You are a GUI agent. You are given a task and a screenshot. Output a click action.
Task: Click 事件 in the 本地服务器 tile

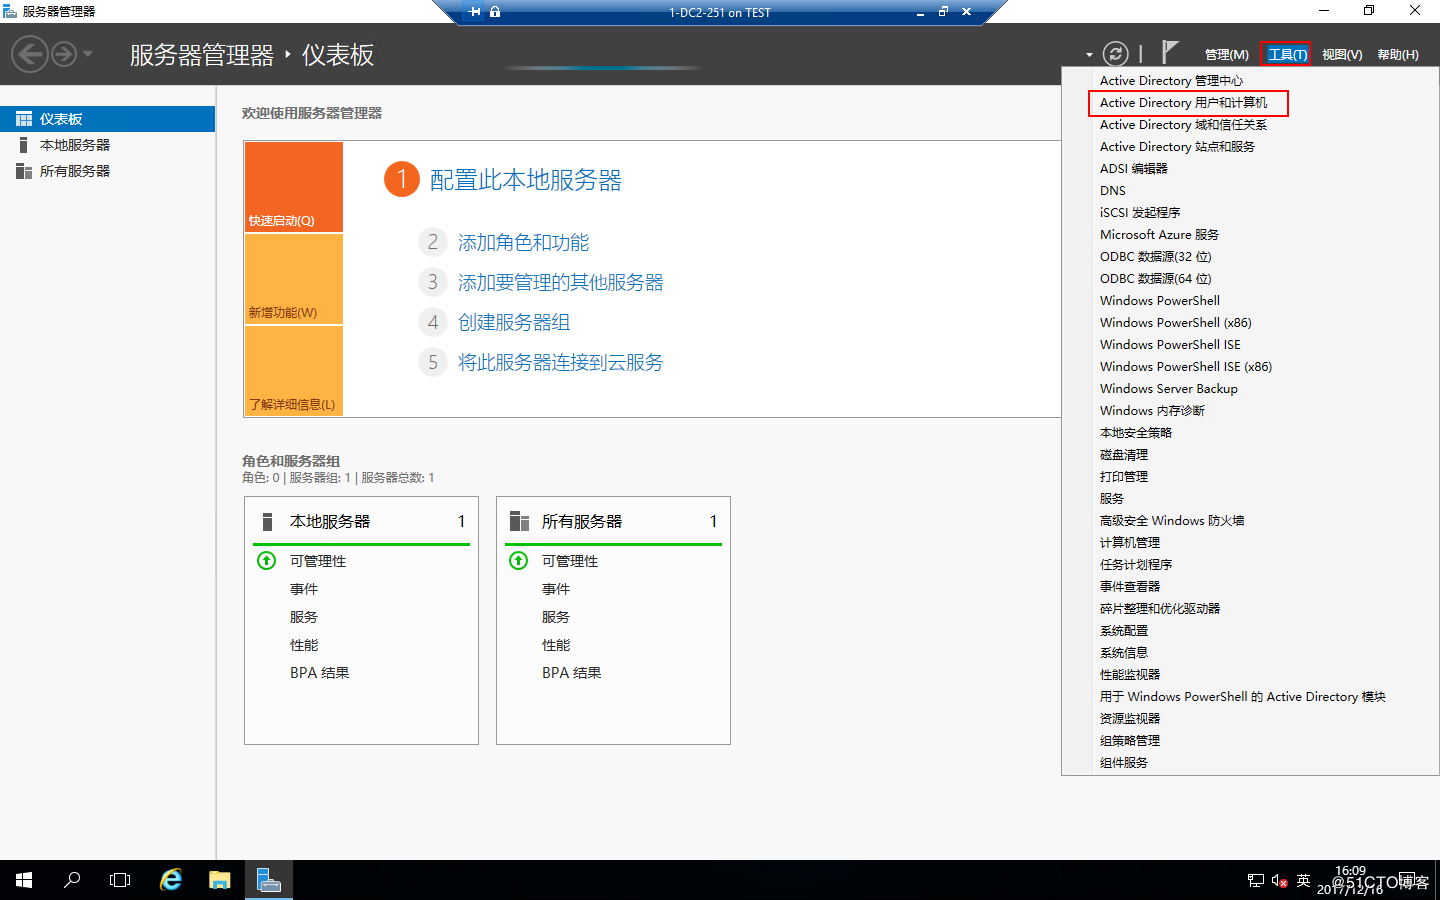[304, 589]
